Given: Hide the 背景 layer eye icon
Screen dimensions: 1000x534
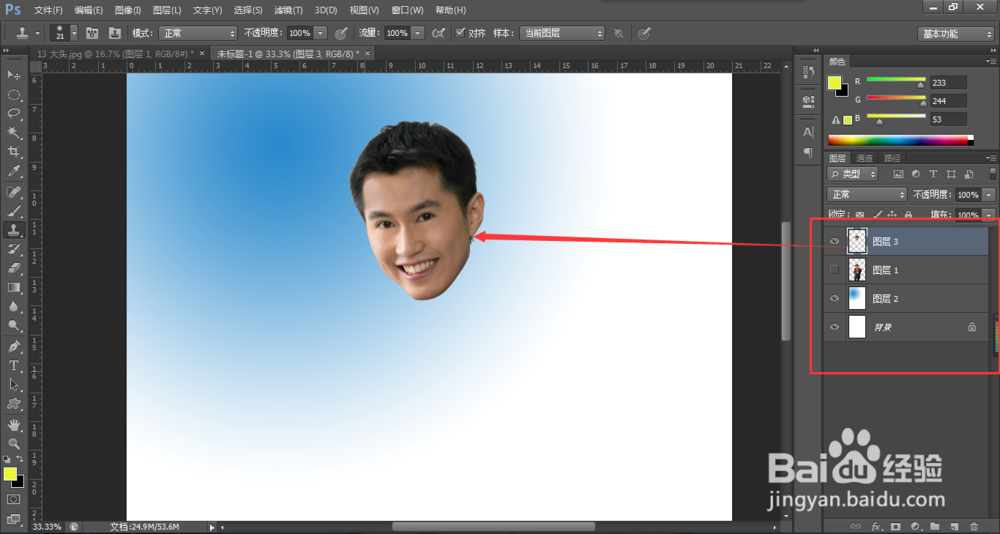Looking at the screenshot, I should [834, 327].
